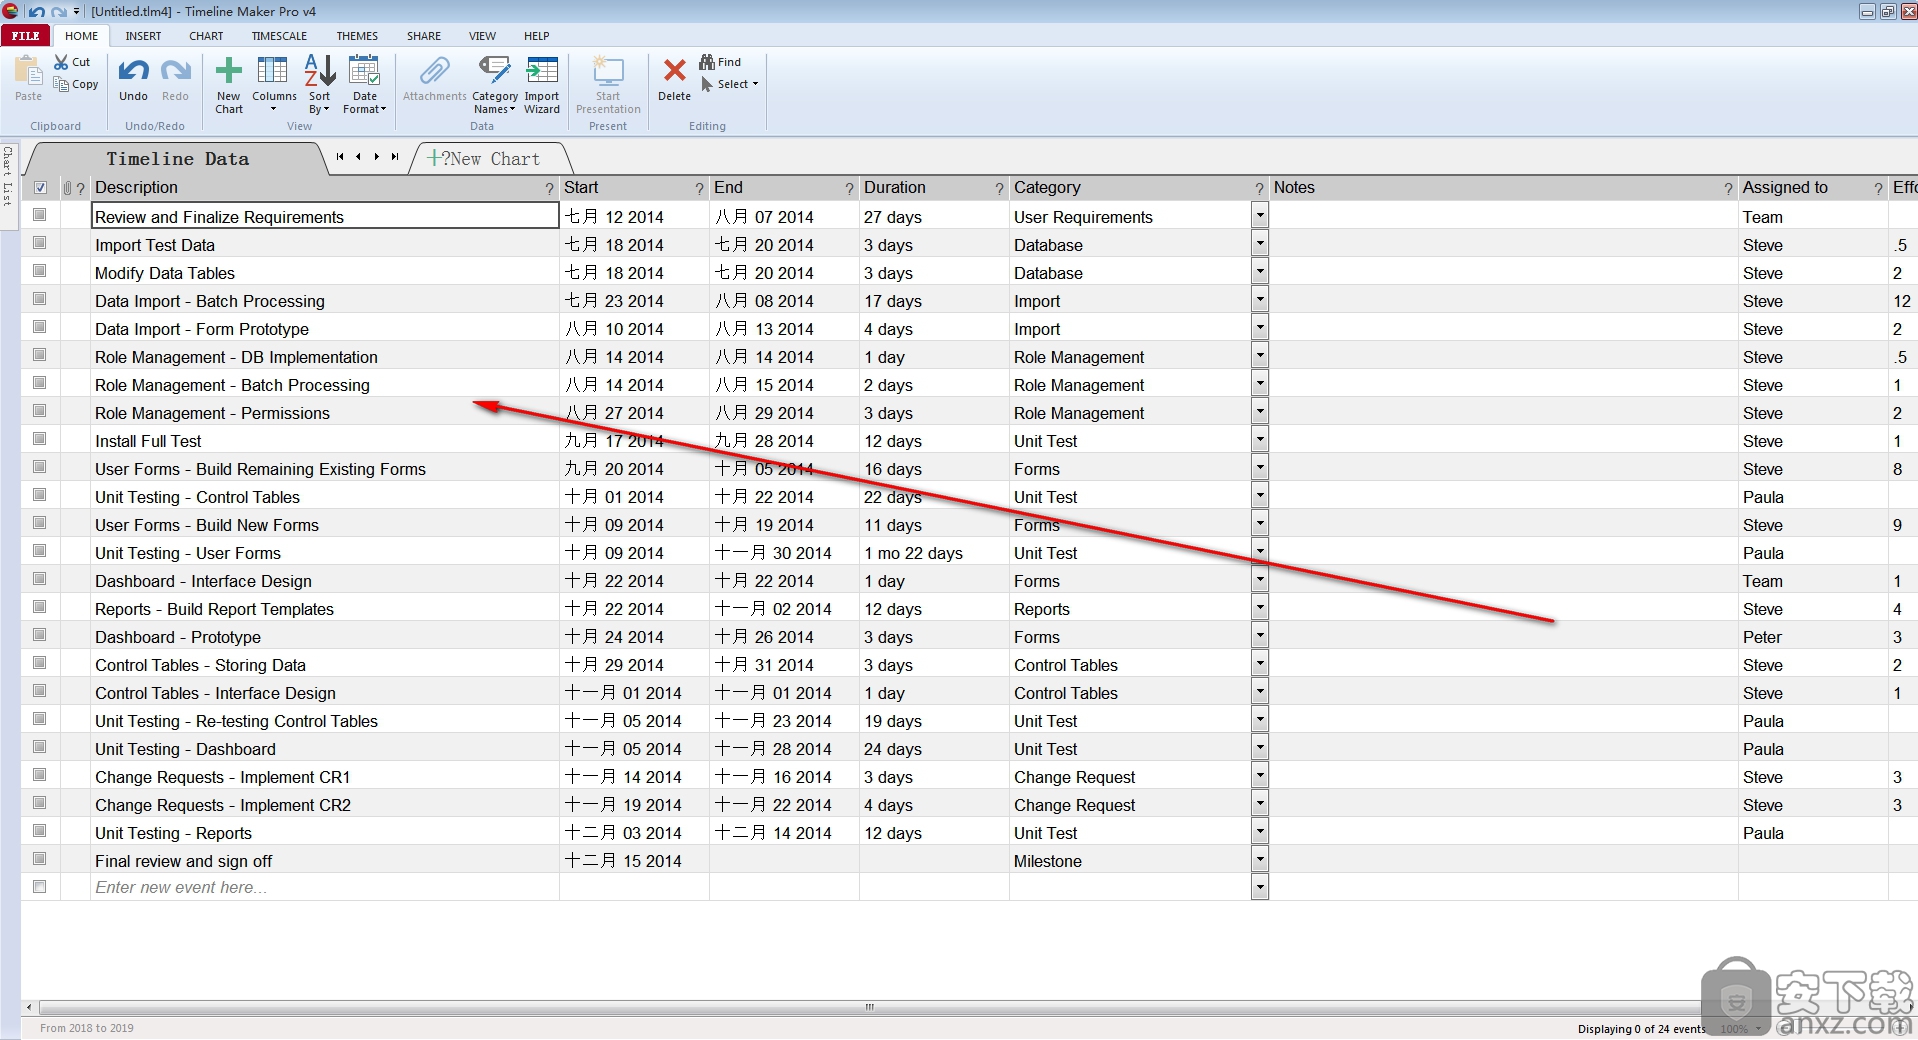Click the red Delete icon
The image size is (1918, 1040).
point(675,71)
